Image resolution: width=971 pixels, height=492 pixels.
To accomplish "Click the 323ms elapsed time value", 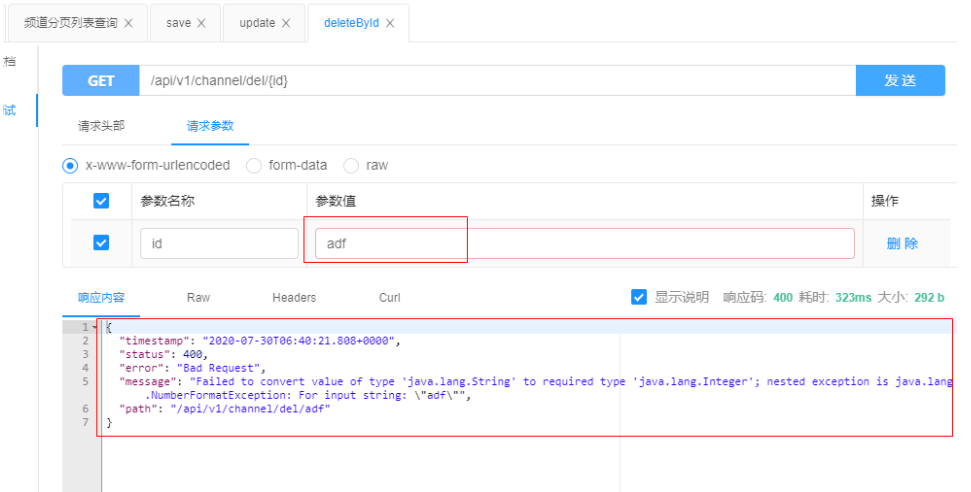I will point(853,297).
